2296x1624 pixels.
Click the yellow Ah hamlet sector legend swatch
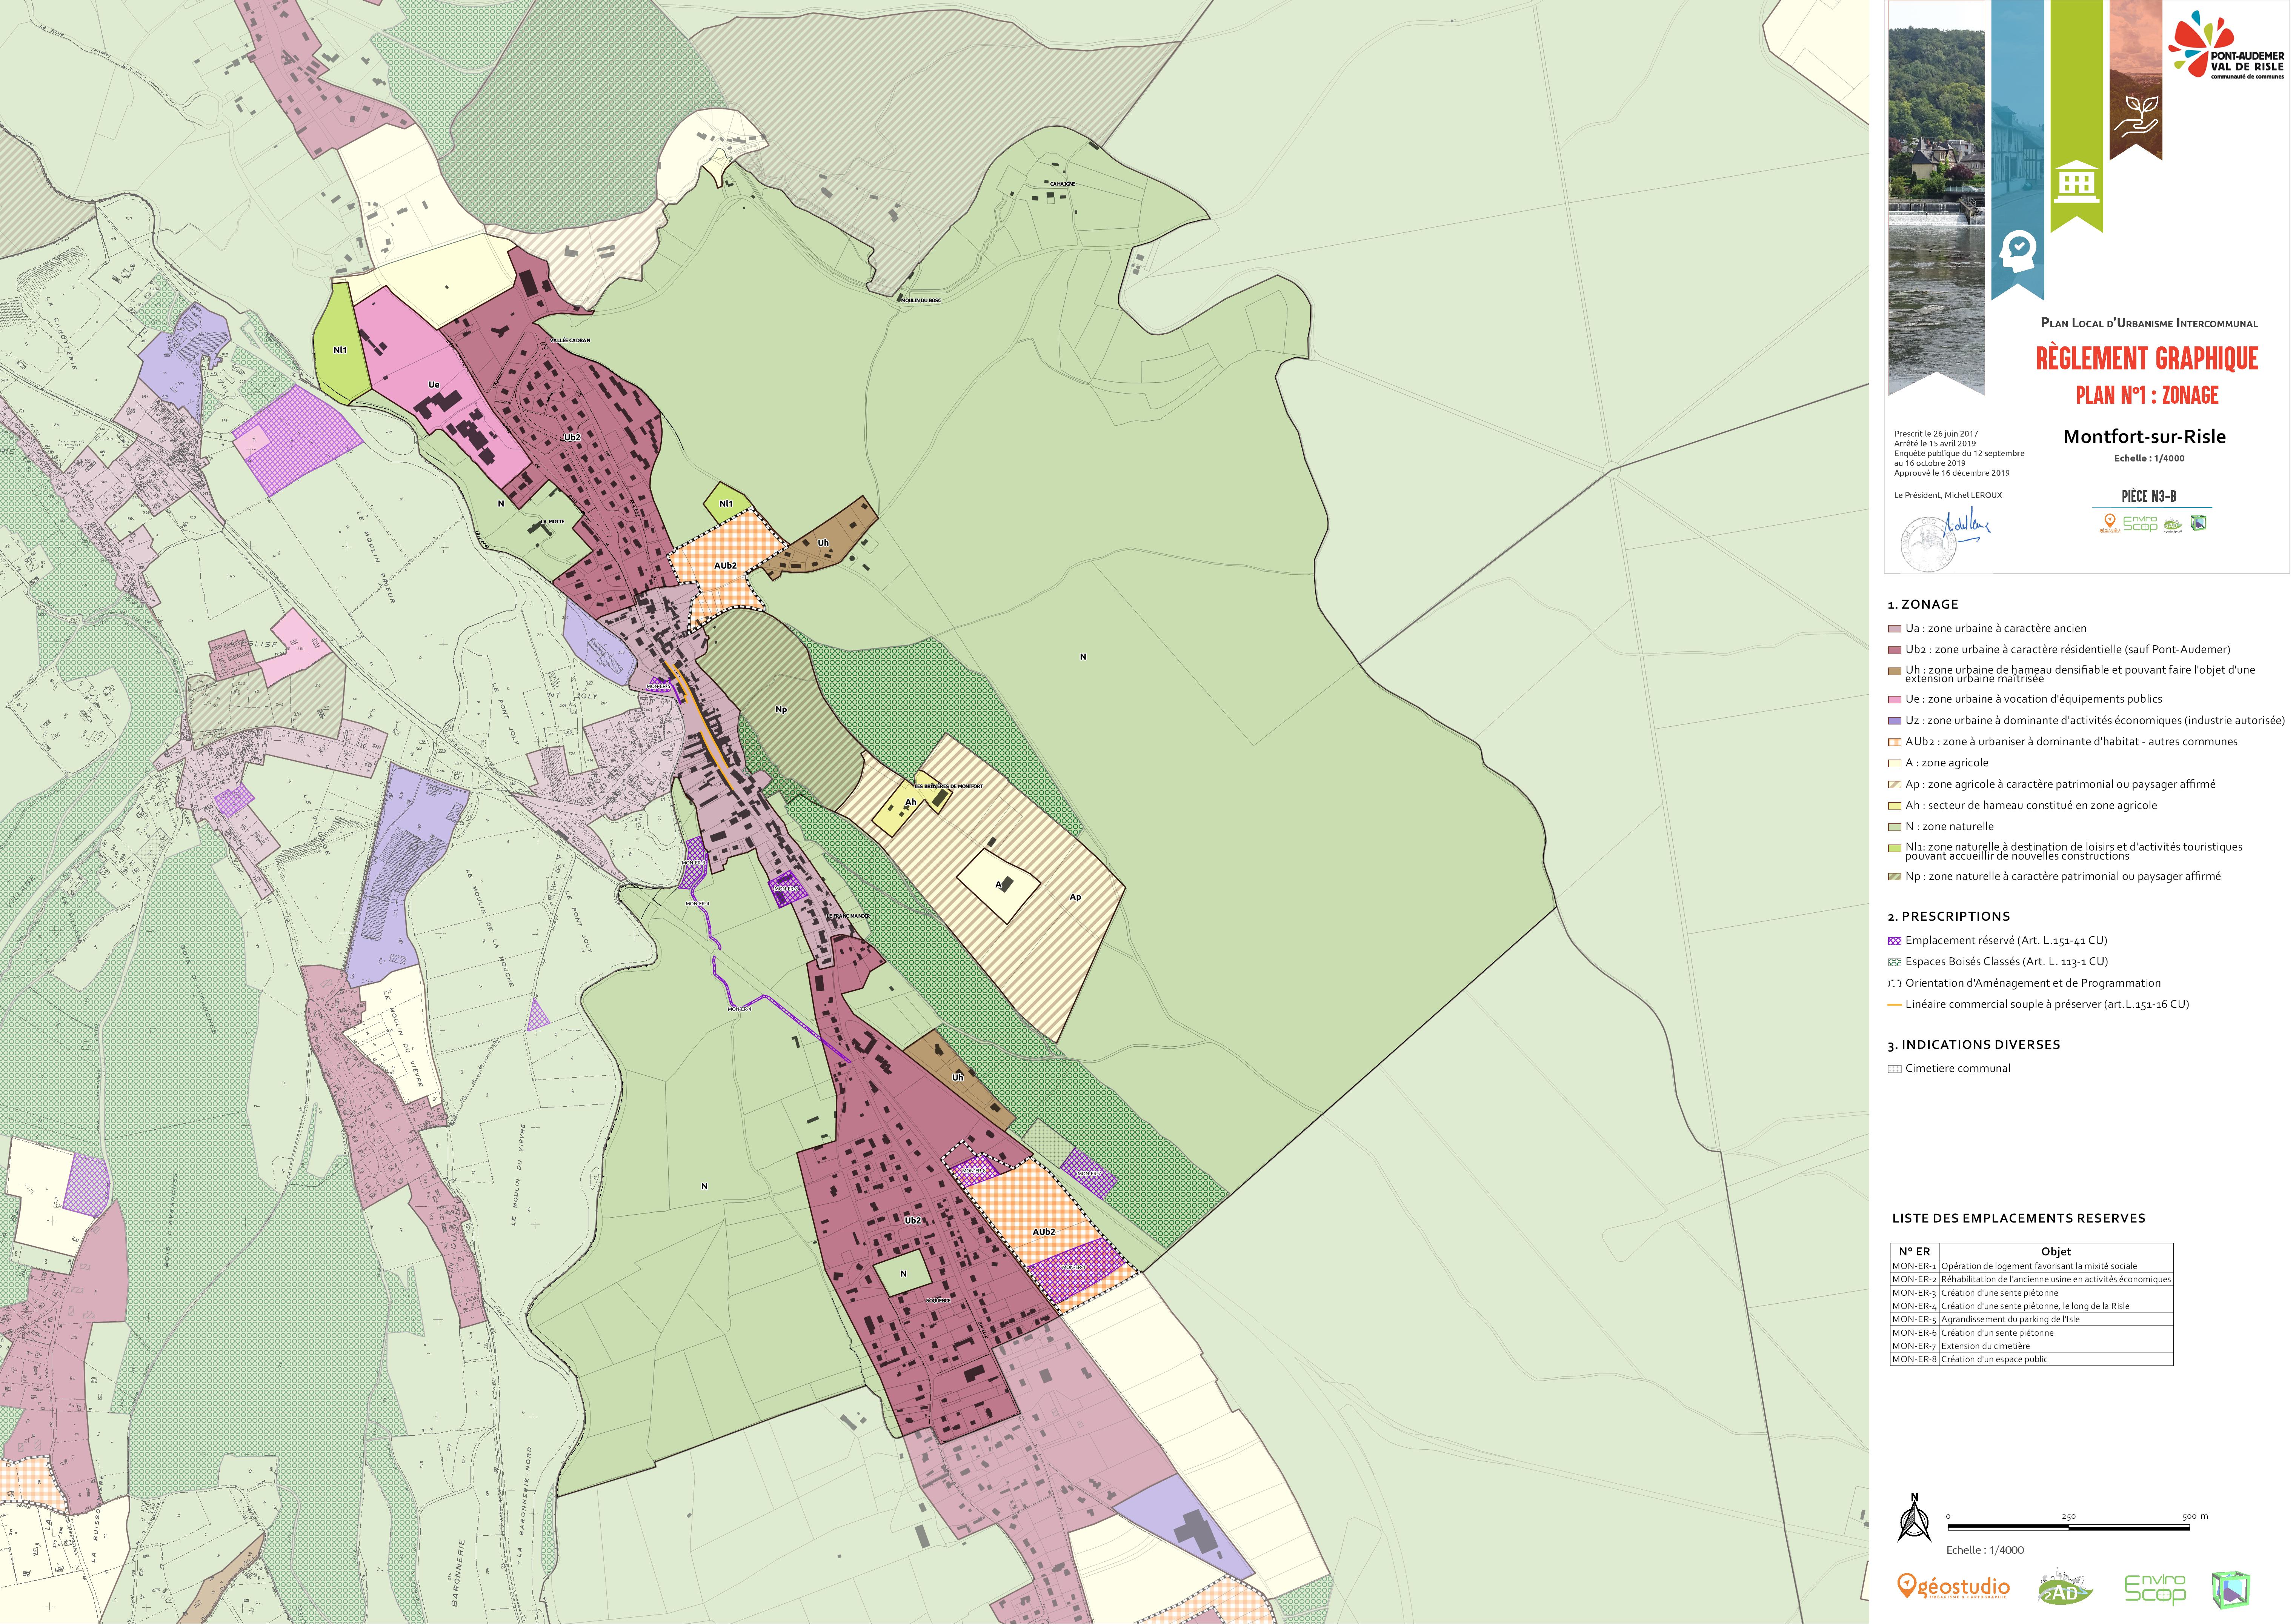coord(1894,806)
